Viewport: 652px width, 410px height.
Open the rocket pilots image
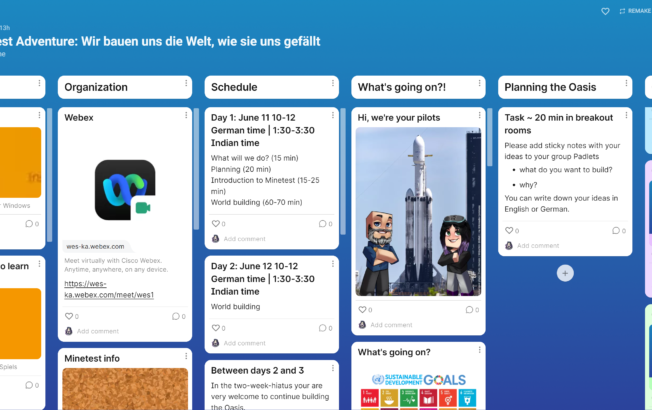pos(418,211)
